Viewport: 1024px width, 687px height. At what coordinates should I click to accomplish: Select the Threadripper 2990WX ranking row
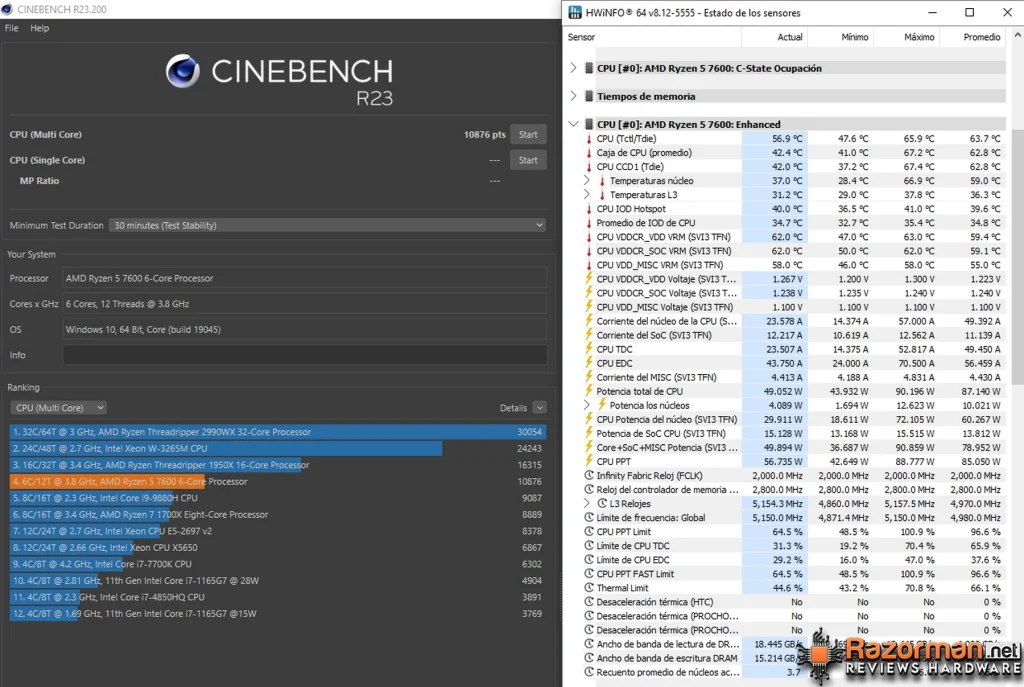(x=278, y=432)
